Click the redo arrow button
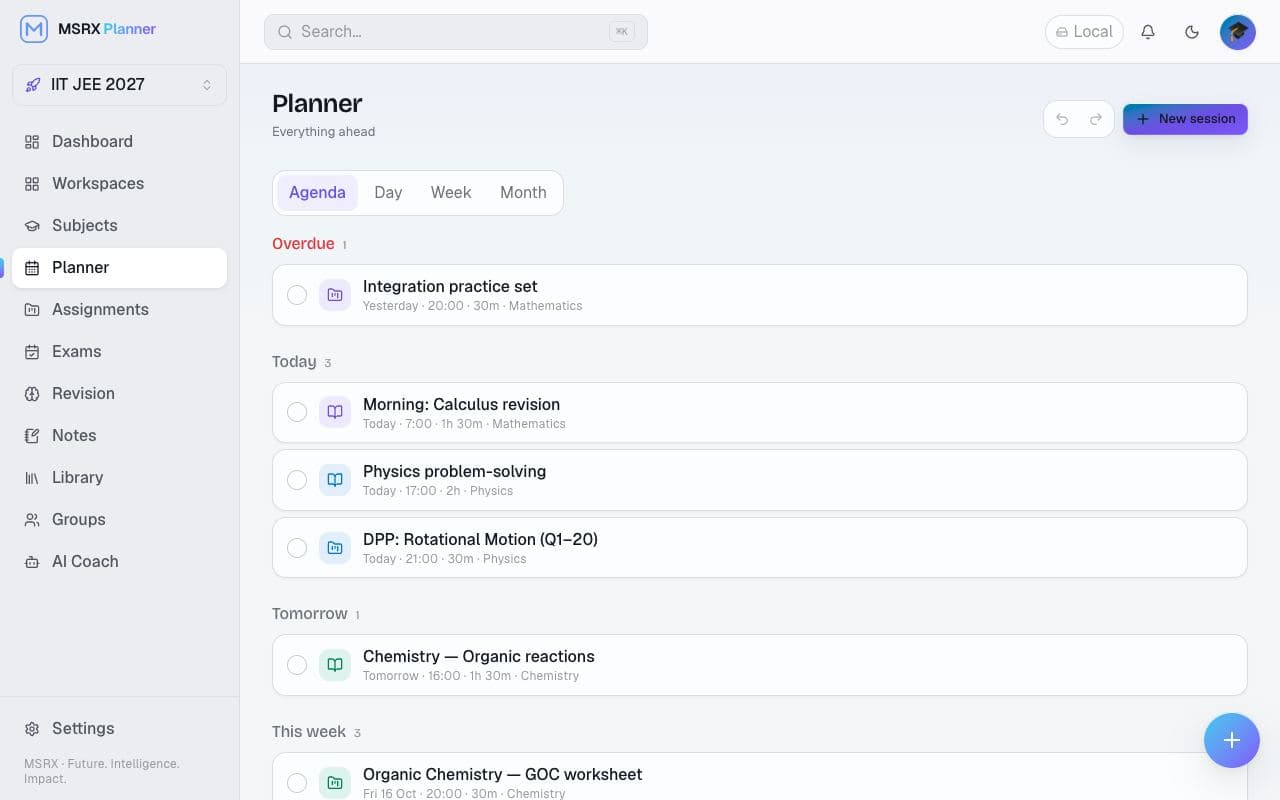 (x=1096, y=119)
